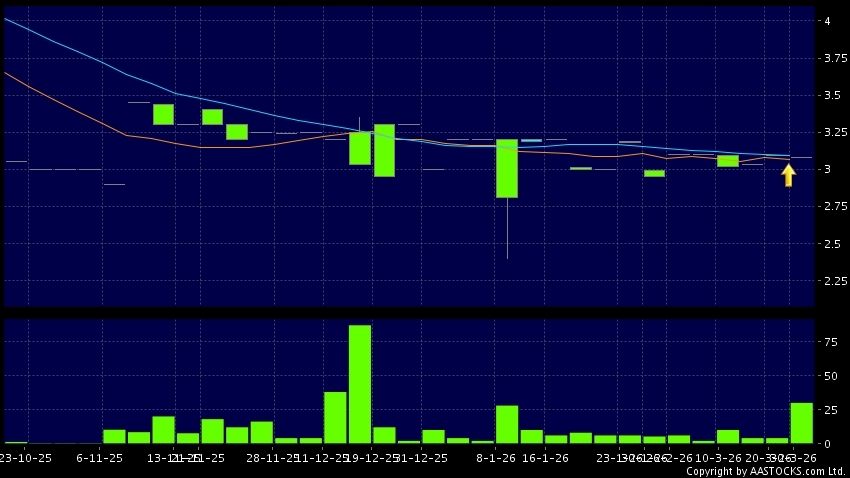Click the large green candle above the 8-1-26 label

tap(507, 168)
